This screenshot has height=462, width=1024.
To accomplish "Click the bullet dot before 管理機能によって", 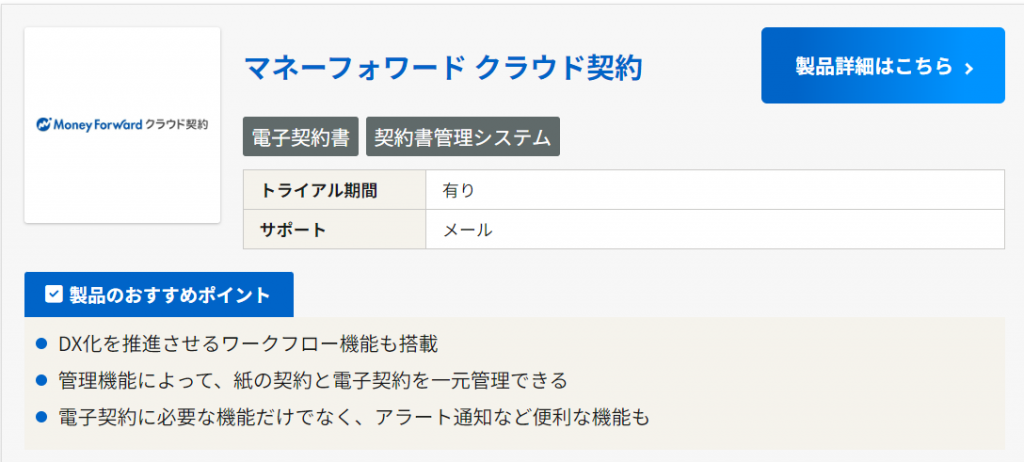I will (x=42, y=380).
